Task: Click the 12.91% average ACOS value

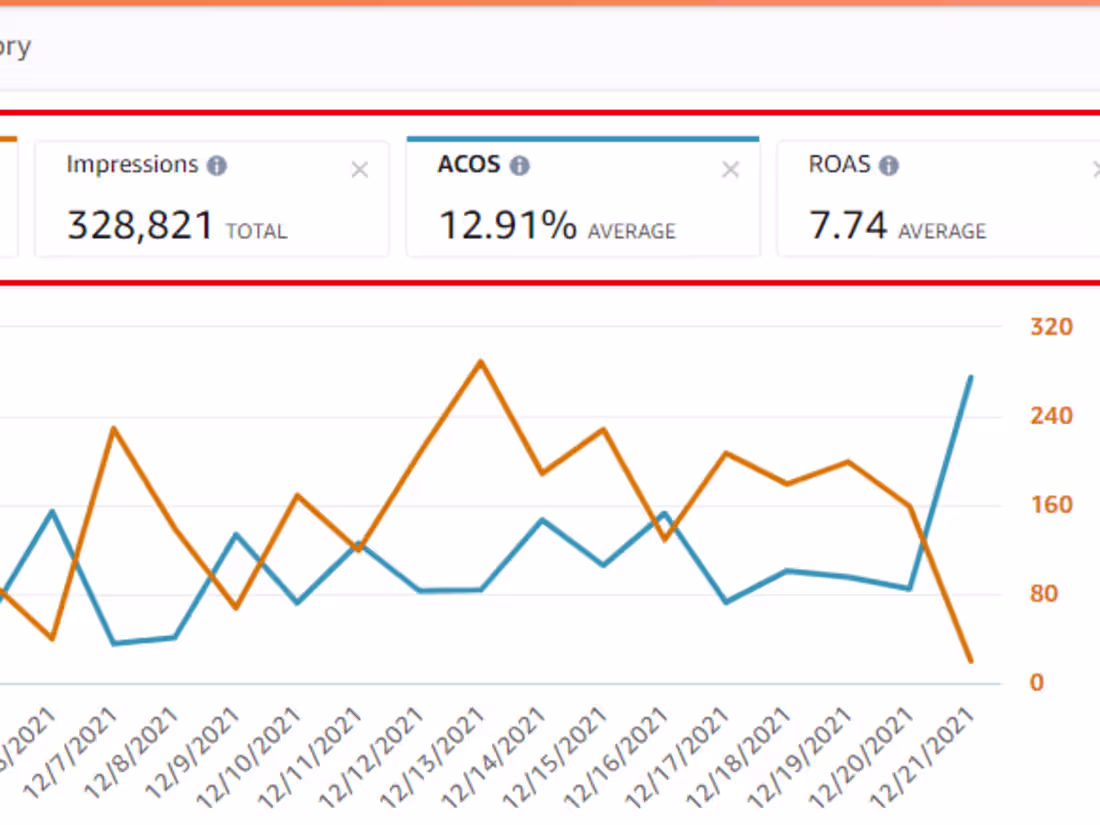Action: pos(508,226)
